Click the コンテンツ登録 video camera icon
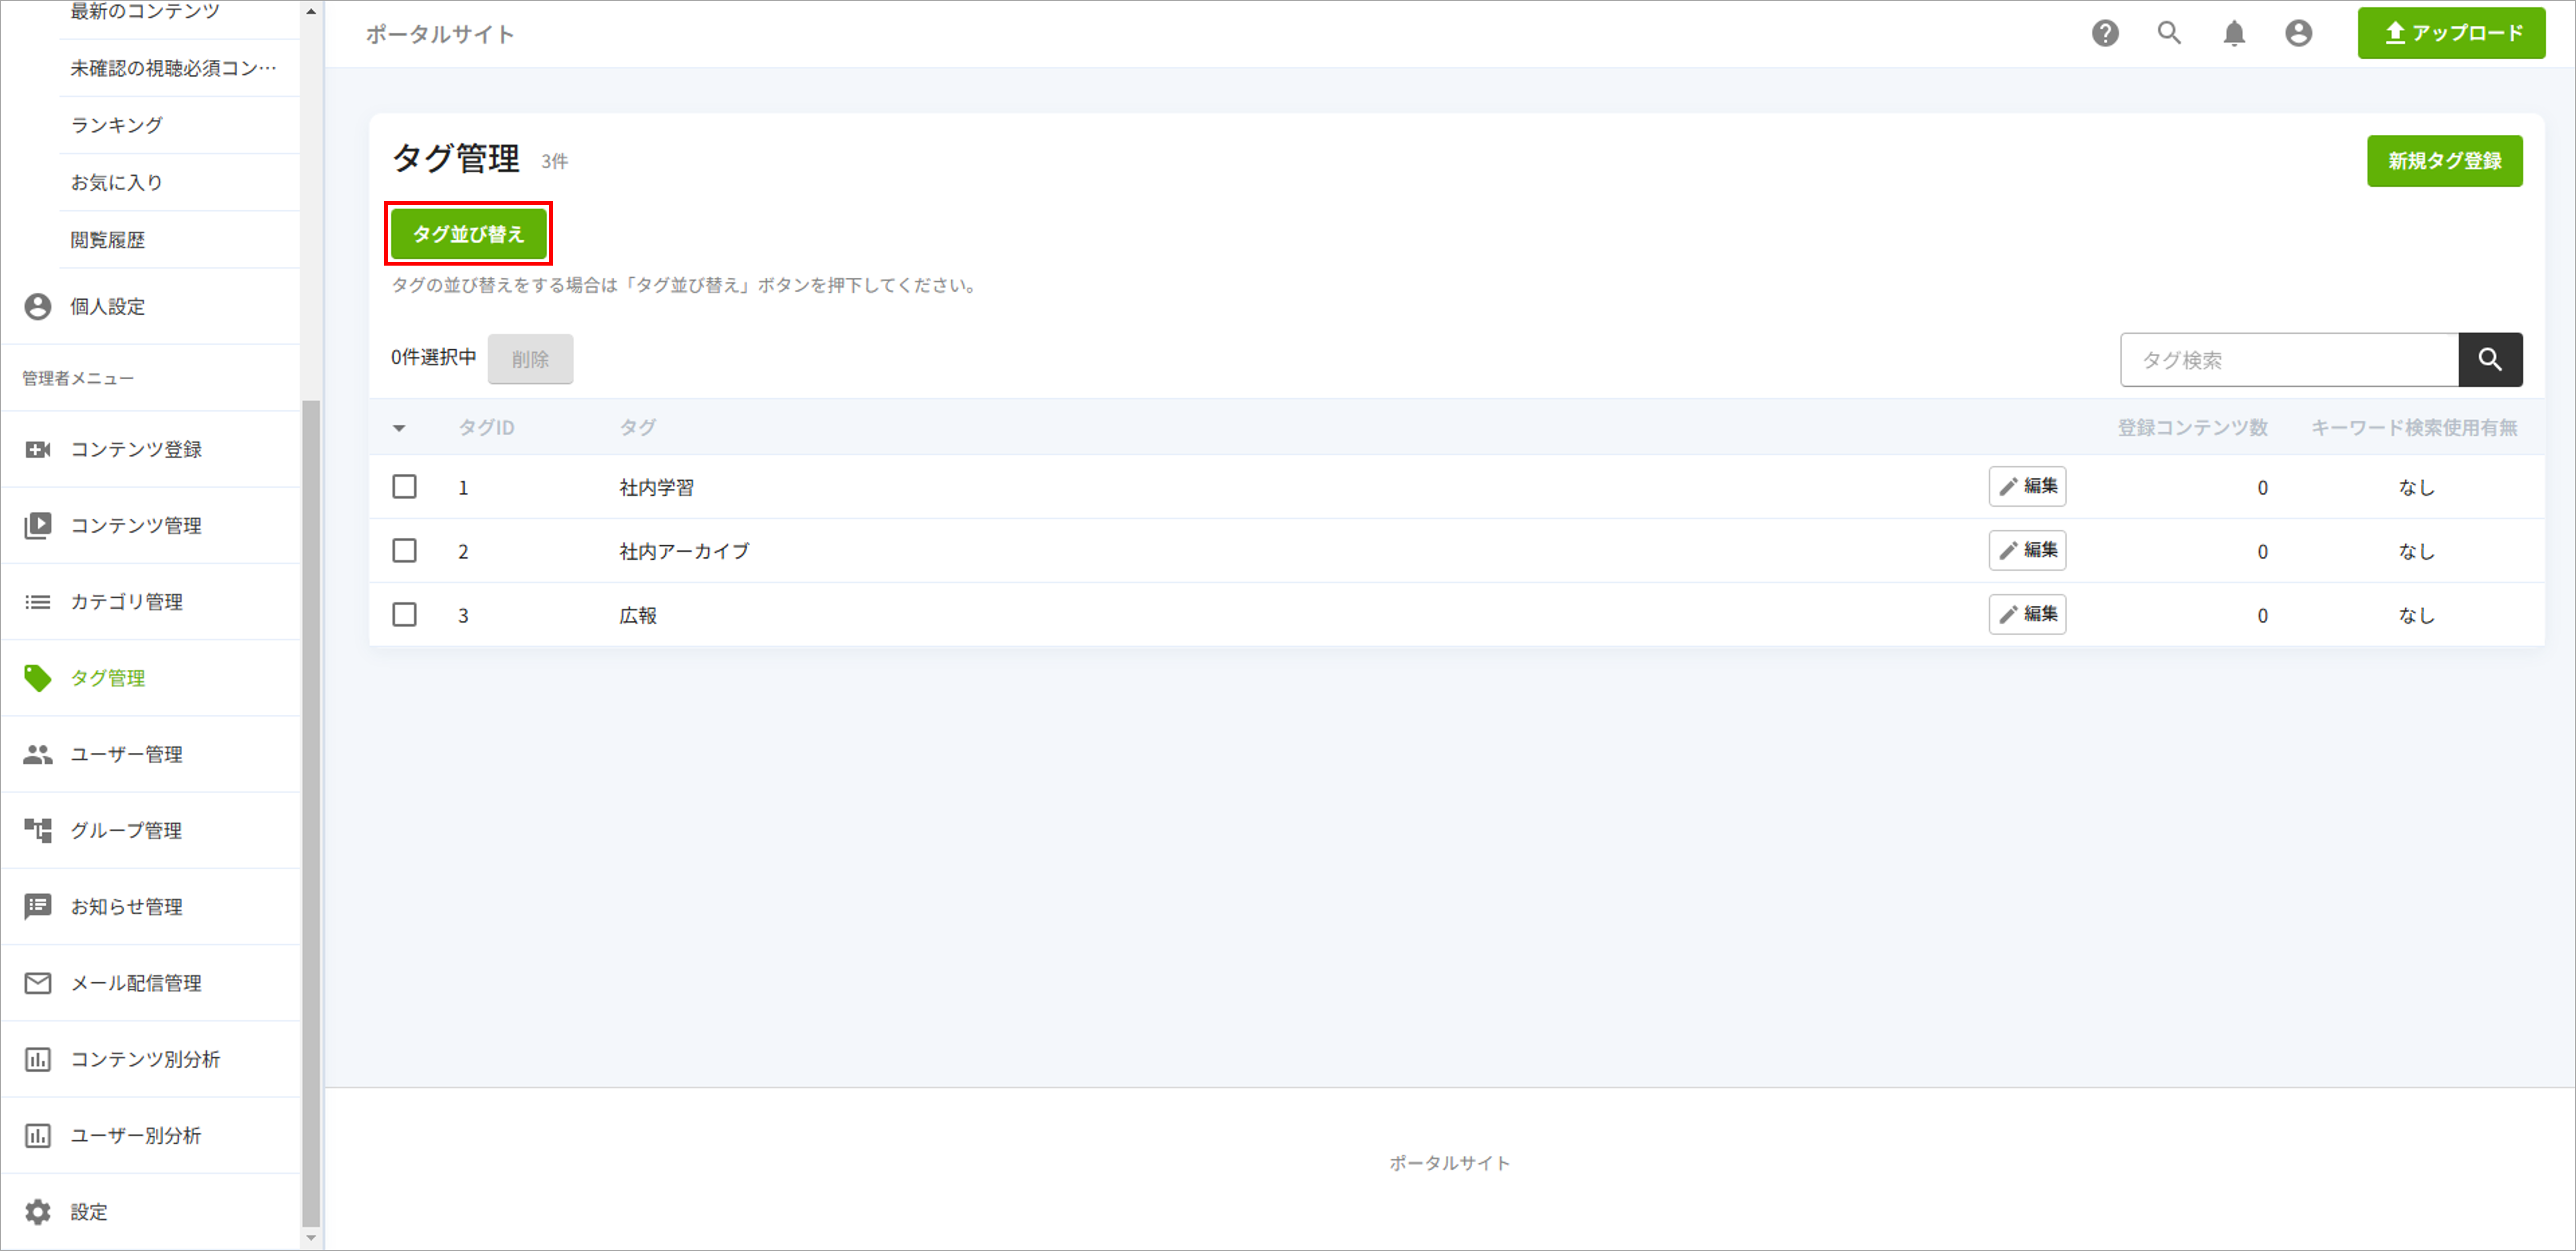The height and width of the screenshot is (1251, 2576). coord(38,450)
